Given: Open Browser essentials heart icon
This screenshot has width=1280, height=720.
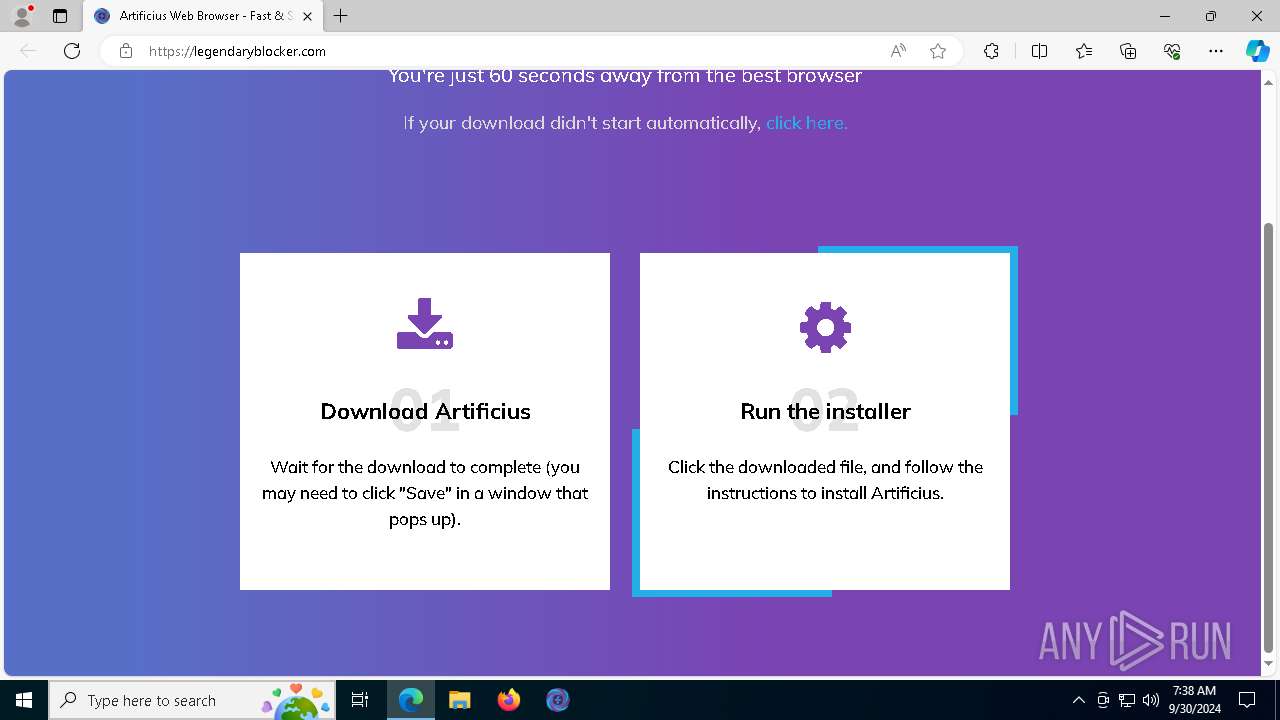Looking at the screenshot, I should pos(1172,51).
